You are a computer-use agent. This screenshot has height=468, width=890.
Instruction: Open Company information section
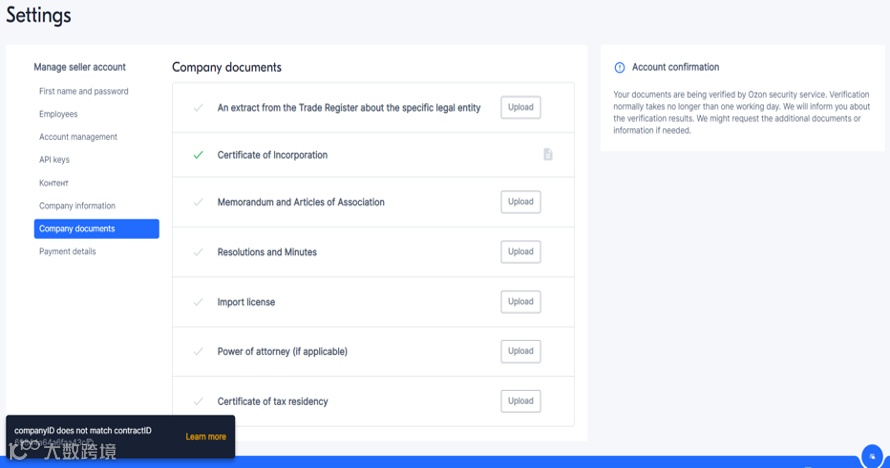click(77, 205)
